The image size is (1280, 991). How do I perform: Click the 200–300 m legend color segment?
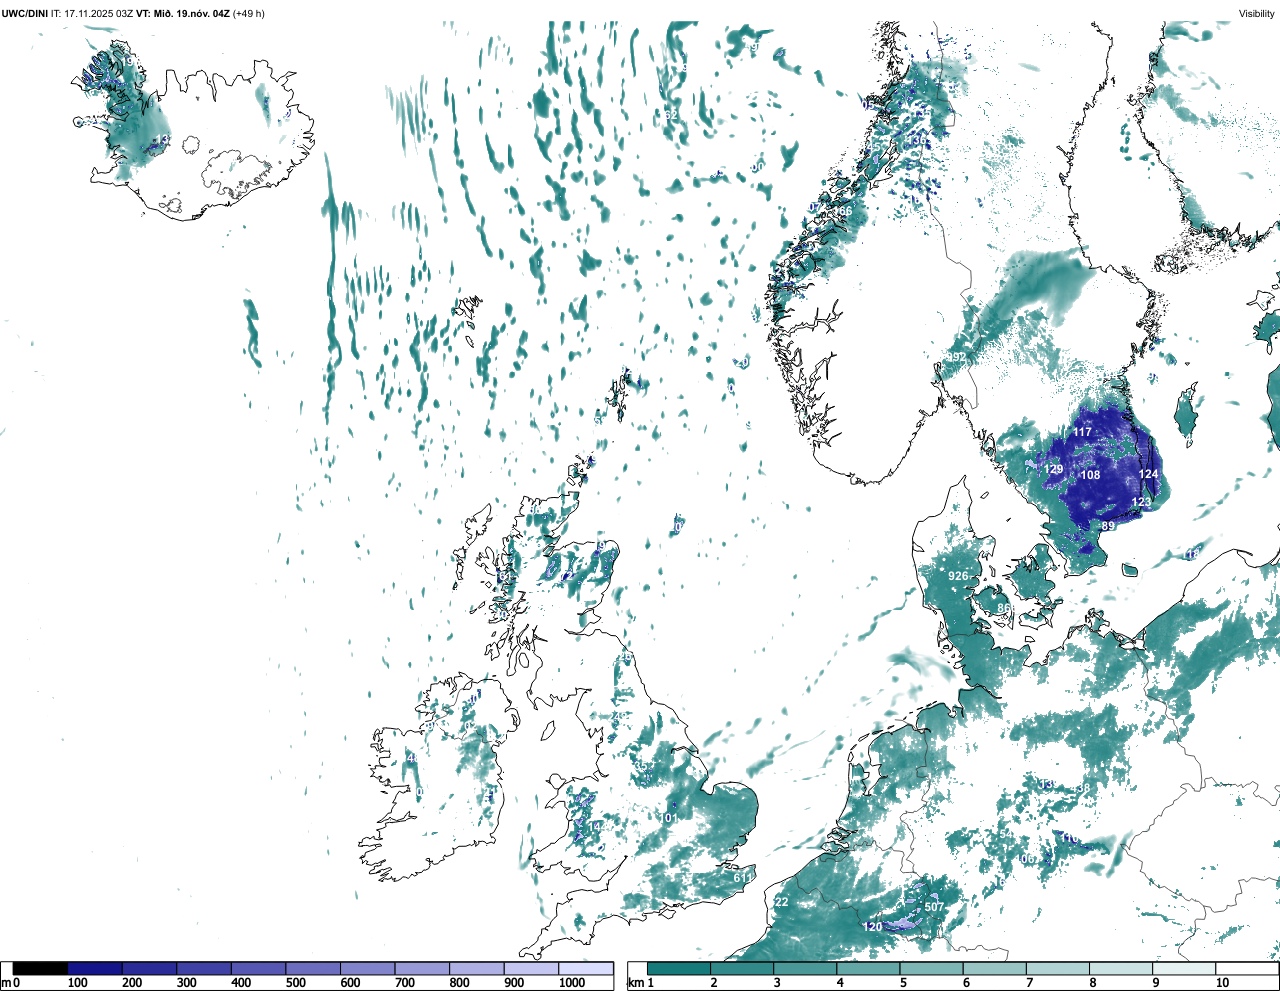[x=149, y=969]
